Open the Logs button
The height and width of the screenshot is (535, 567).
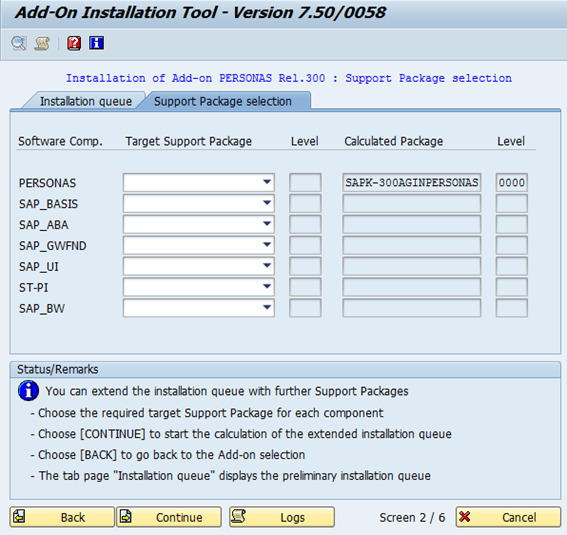(282, 517)
